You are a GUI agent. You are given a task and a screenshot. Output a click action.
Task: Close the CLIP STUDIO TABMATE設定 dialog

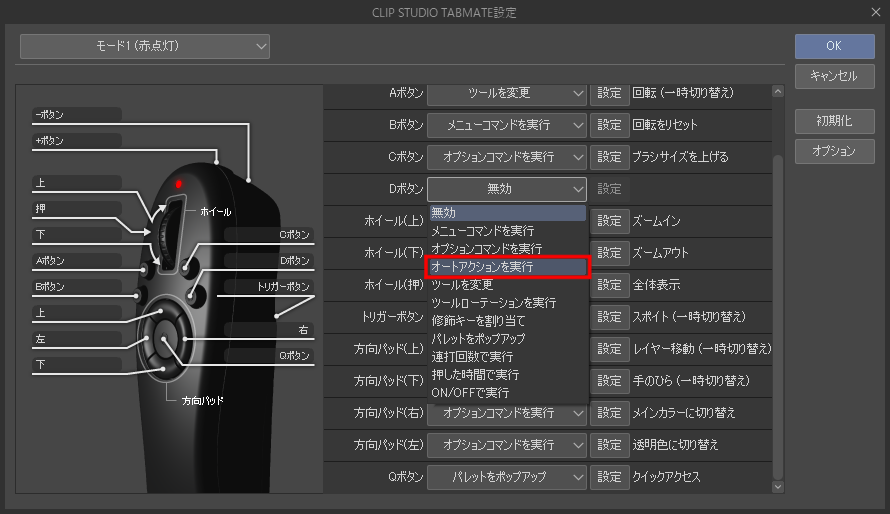(x=876, y=12)
